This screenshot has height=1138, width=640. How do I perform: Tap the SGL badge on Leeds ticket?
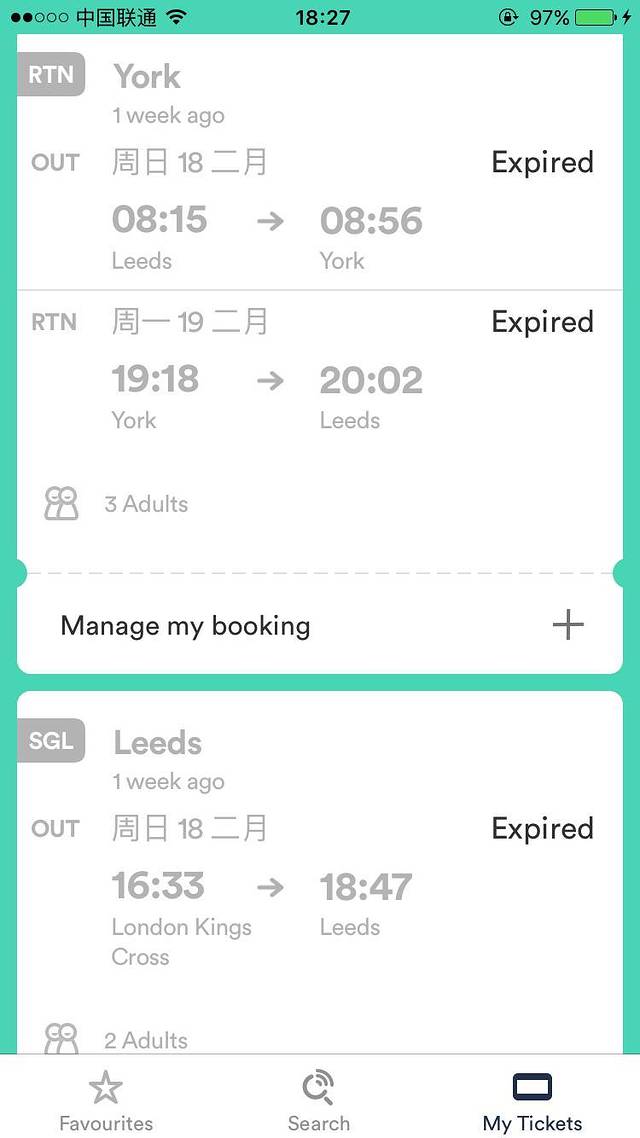click(x=51, y=741)
